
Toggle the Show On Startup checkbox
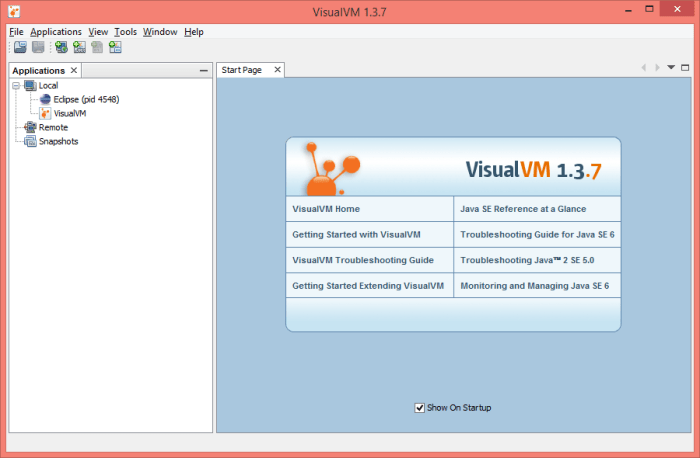click(419, 408)
